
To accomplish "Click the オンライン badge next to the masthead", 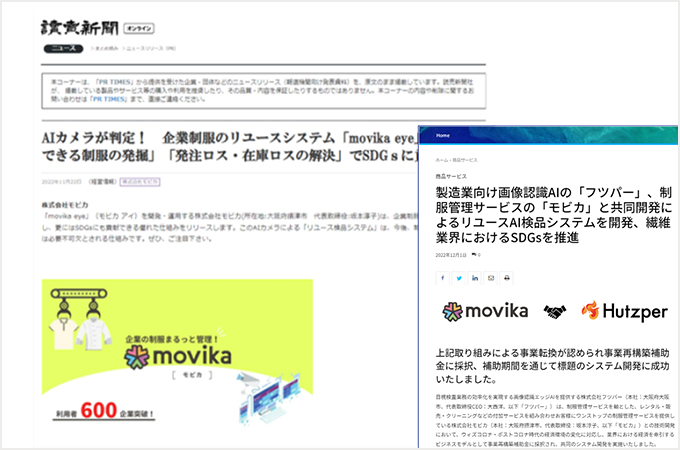I will click(139, 29).
